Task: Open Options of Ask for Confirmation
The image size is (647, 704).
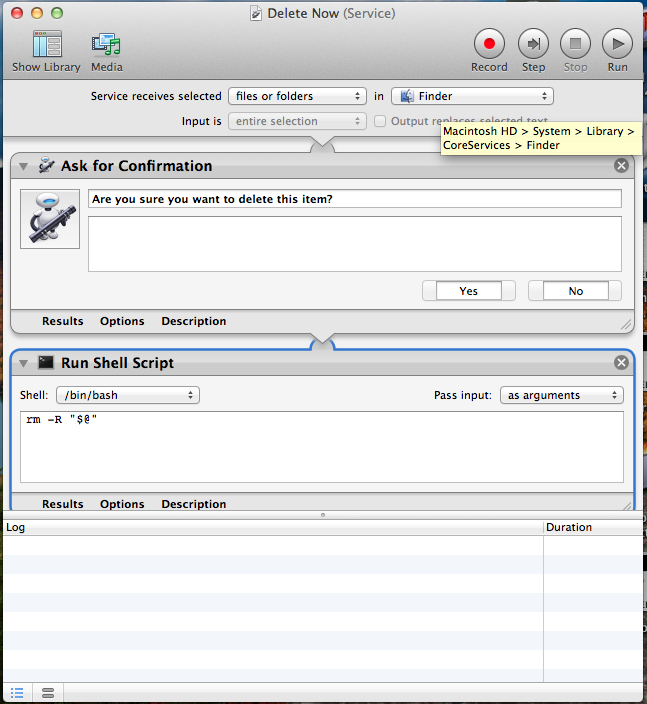Action: tap(122, 321)
